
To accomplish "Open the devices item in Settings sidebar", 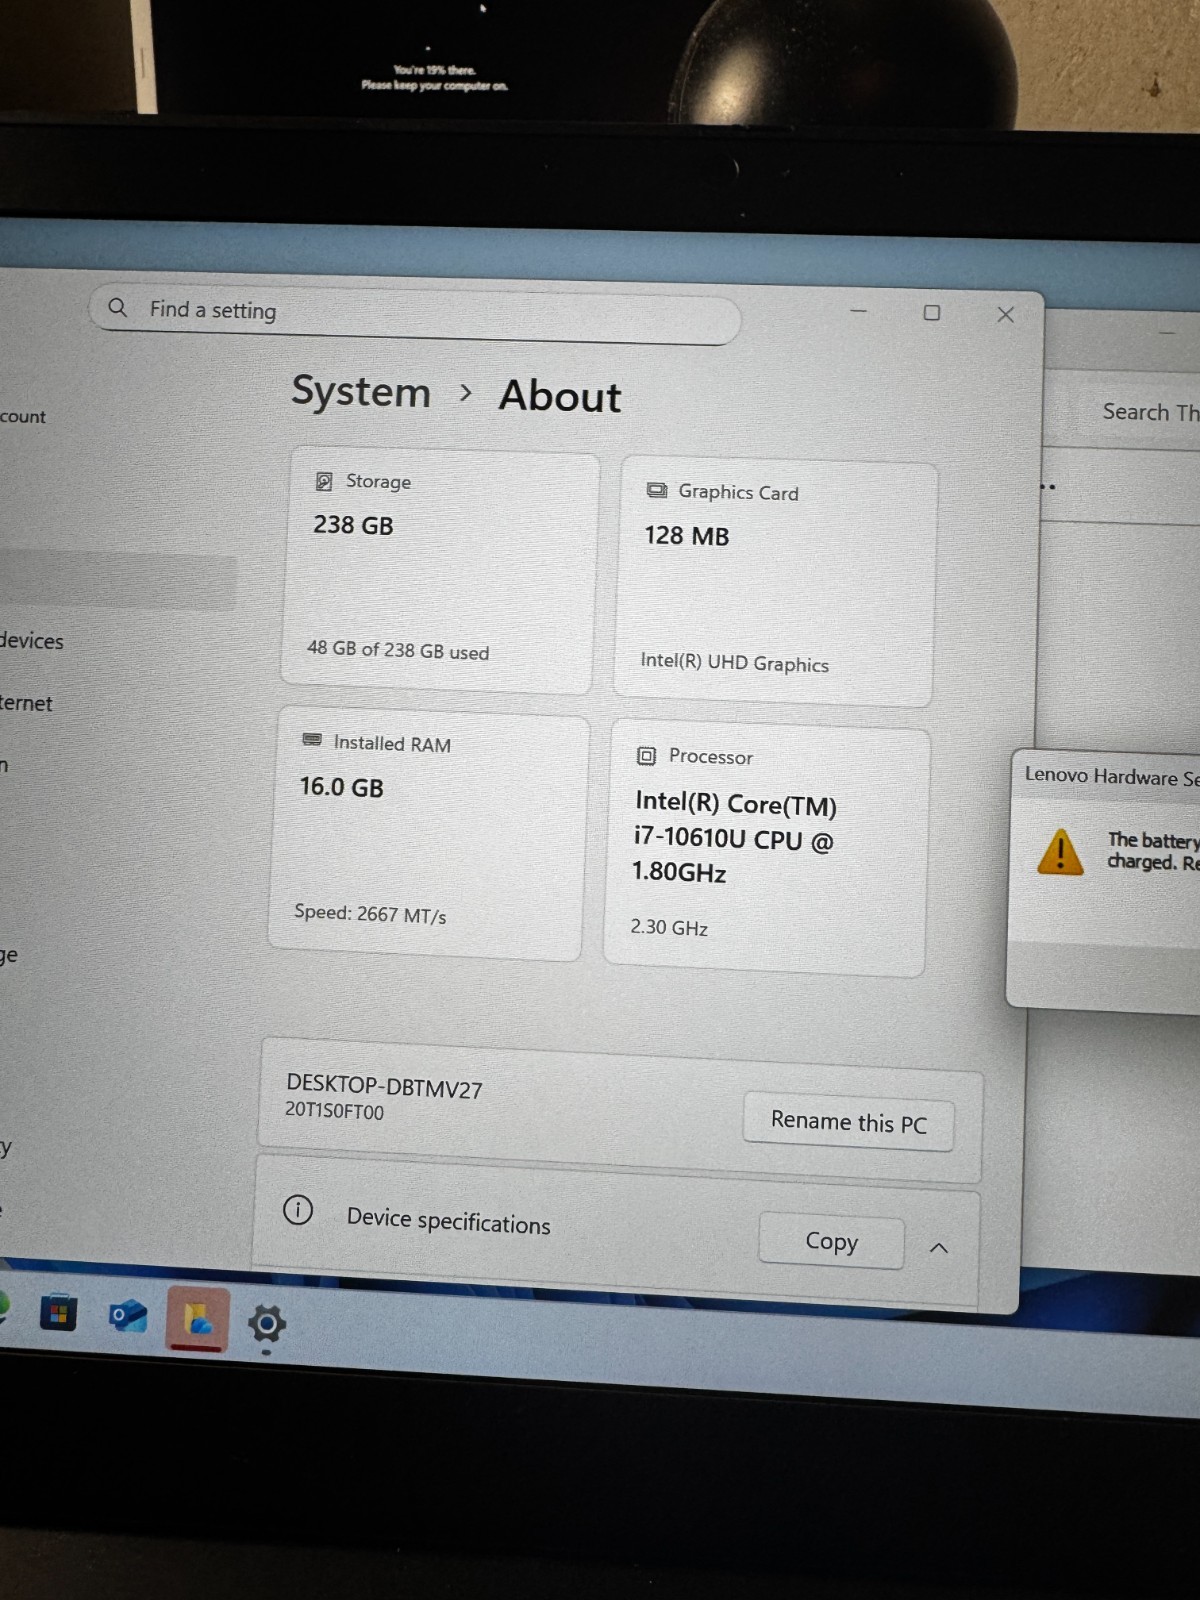I will click(x=32, y=641).
